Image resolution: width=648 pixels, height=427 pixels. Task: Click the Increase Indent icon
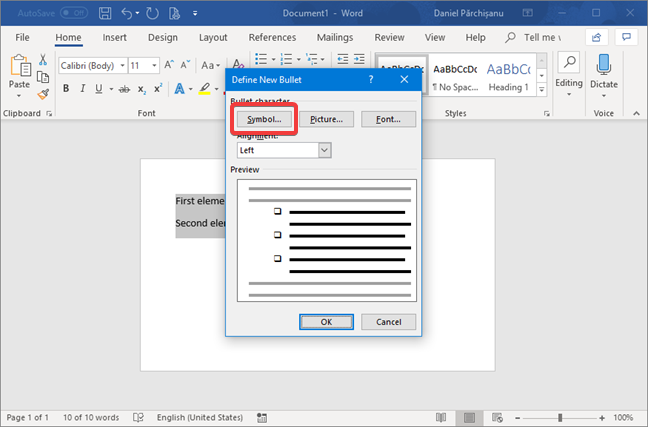pos(359,59)
